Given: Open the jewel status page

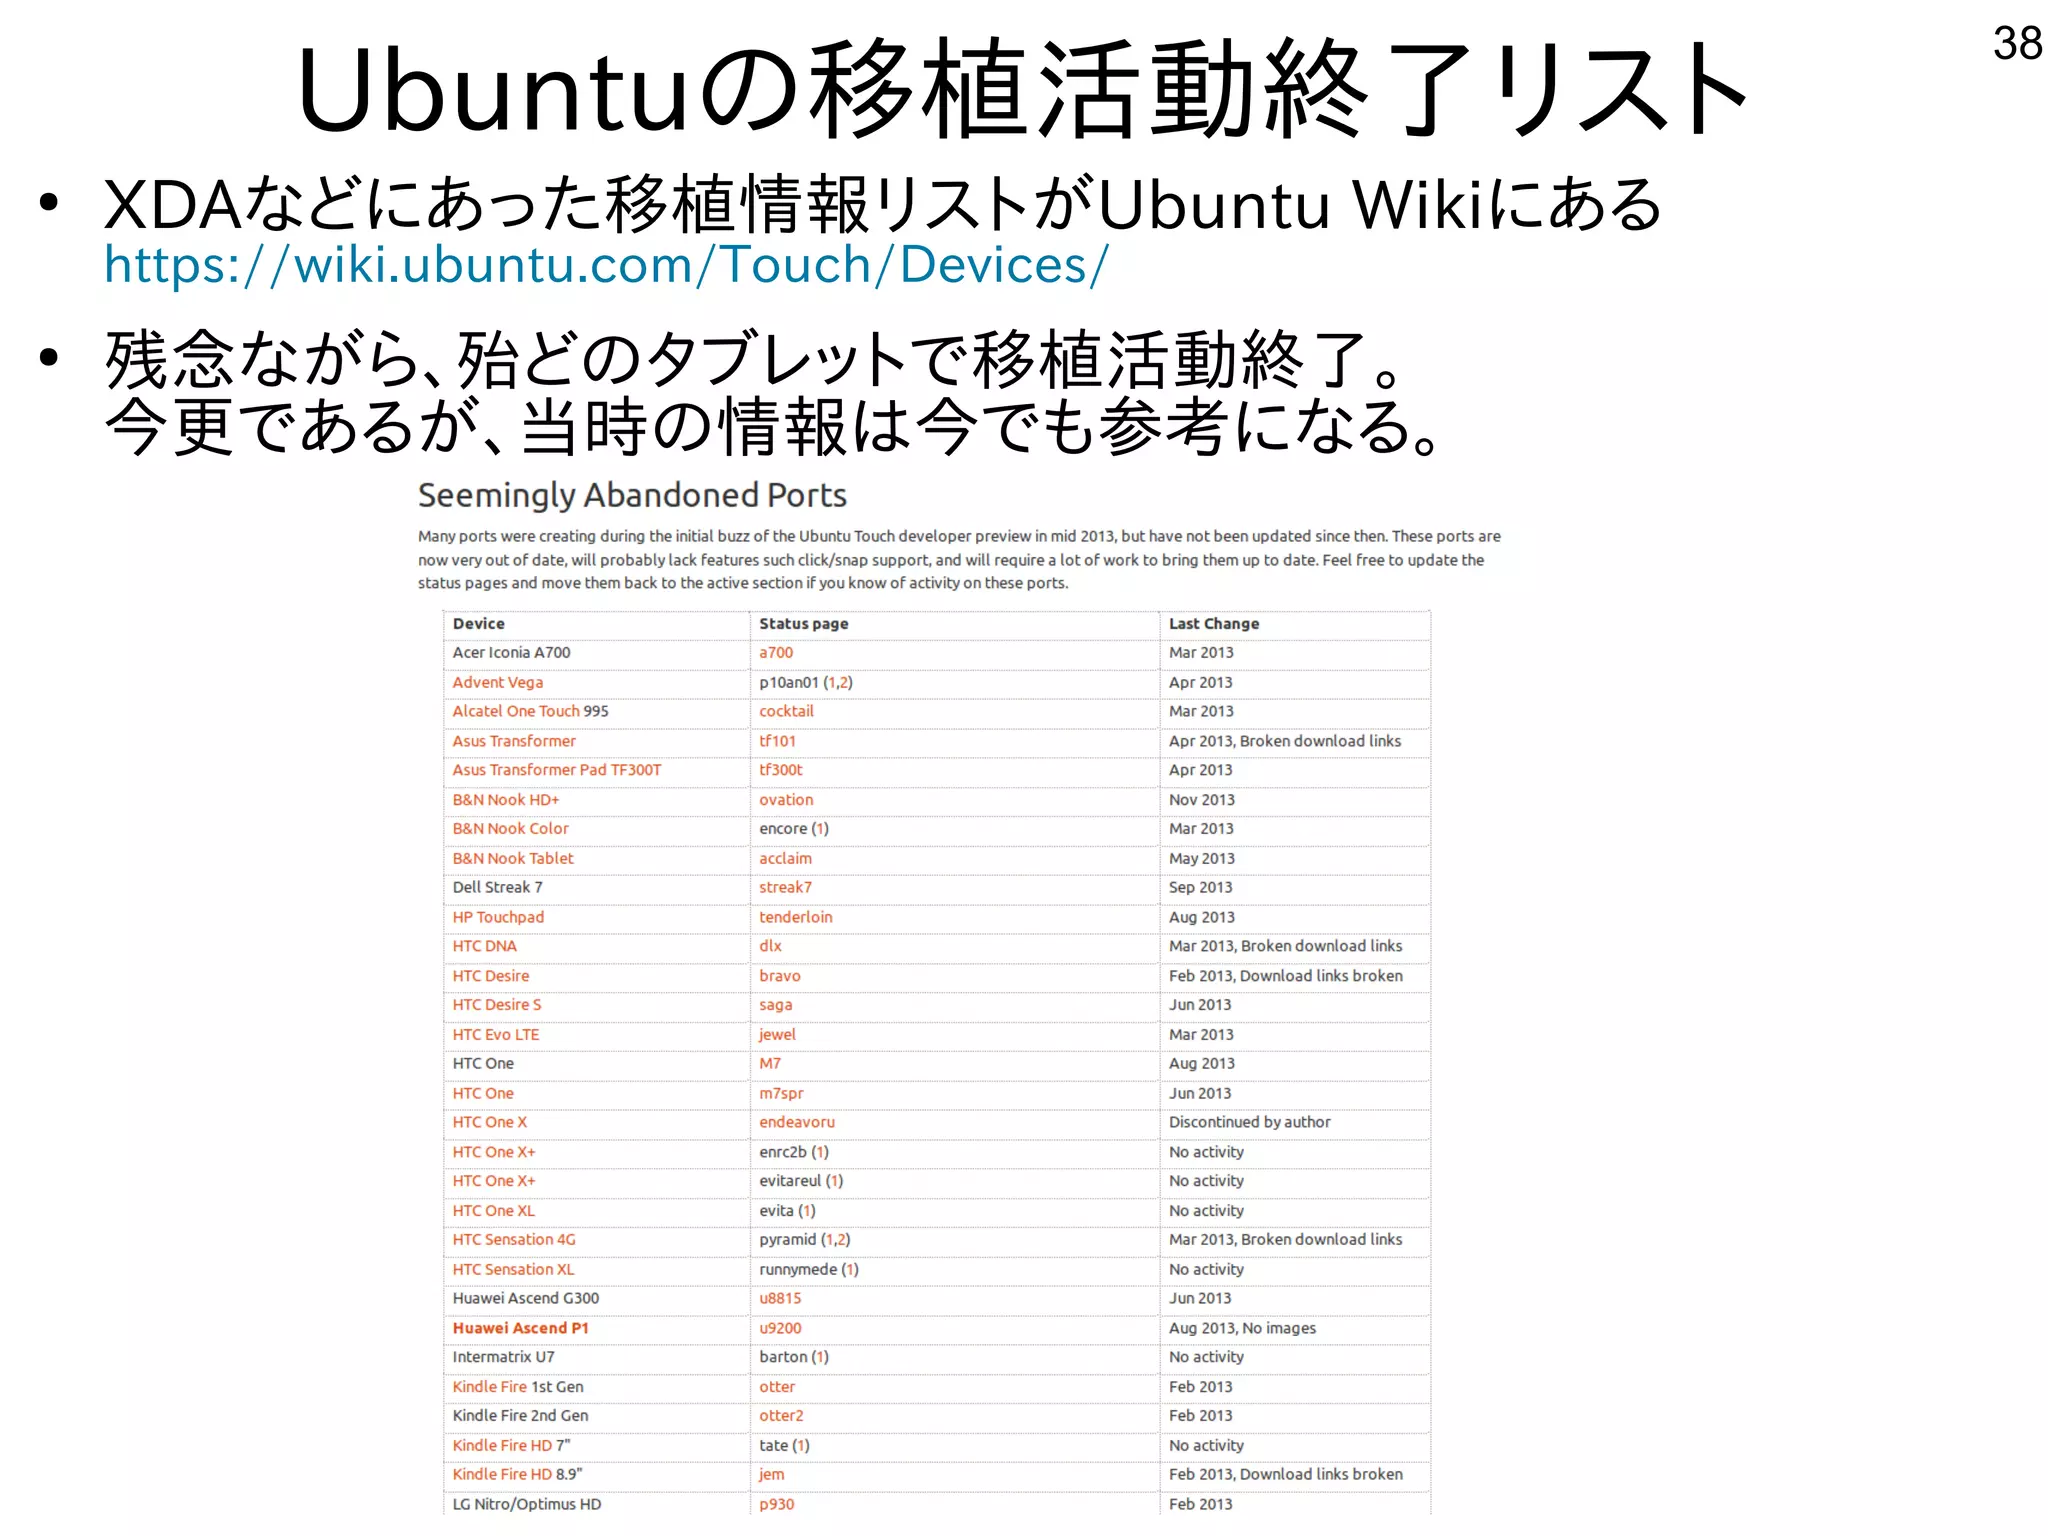Looking at the screenshot, I should 777,1035.
